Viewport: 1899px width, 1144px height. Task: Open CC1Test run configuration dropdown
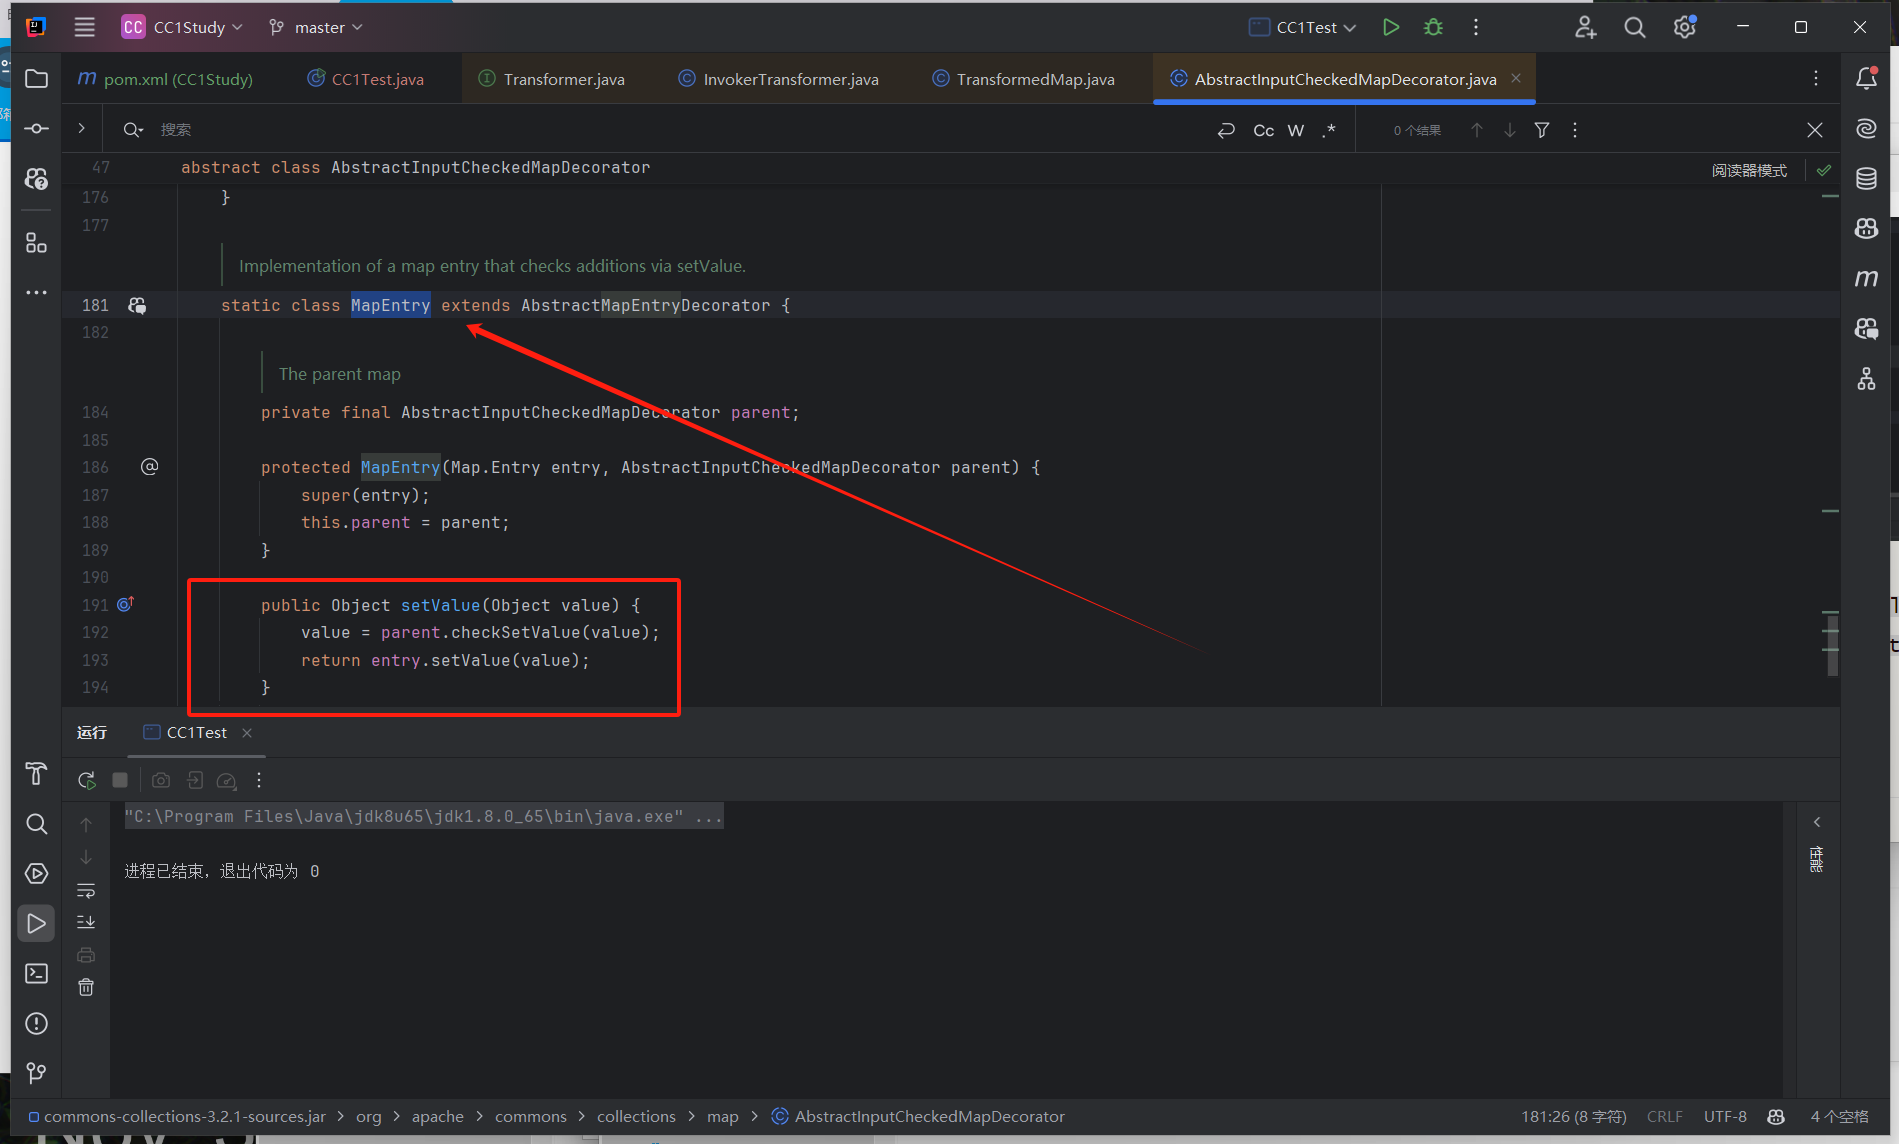click(1303, 27)
